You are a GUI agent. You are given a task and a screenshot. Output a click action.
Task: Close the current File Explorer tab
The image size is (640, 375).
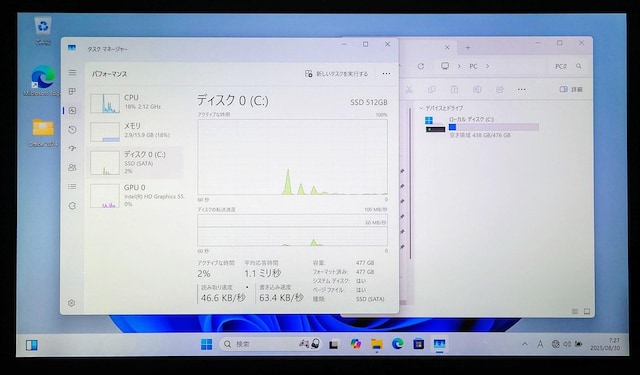coord(447,48)
